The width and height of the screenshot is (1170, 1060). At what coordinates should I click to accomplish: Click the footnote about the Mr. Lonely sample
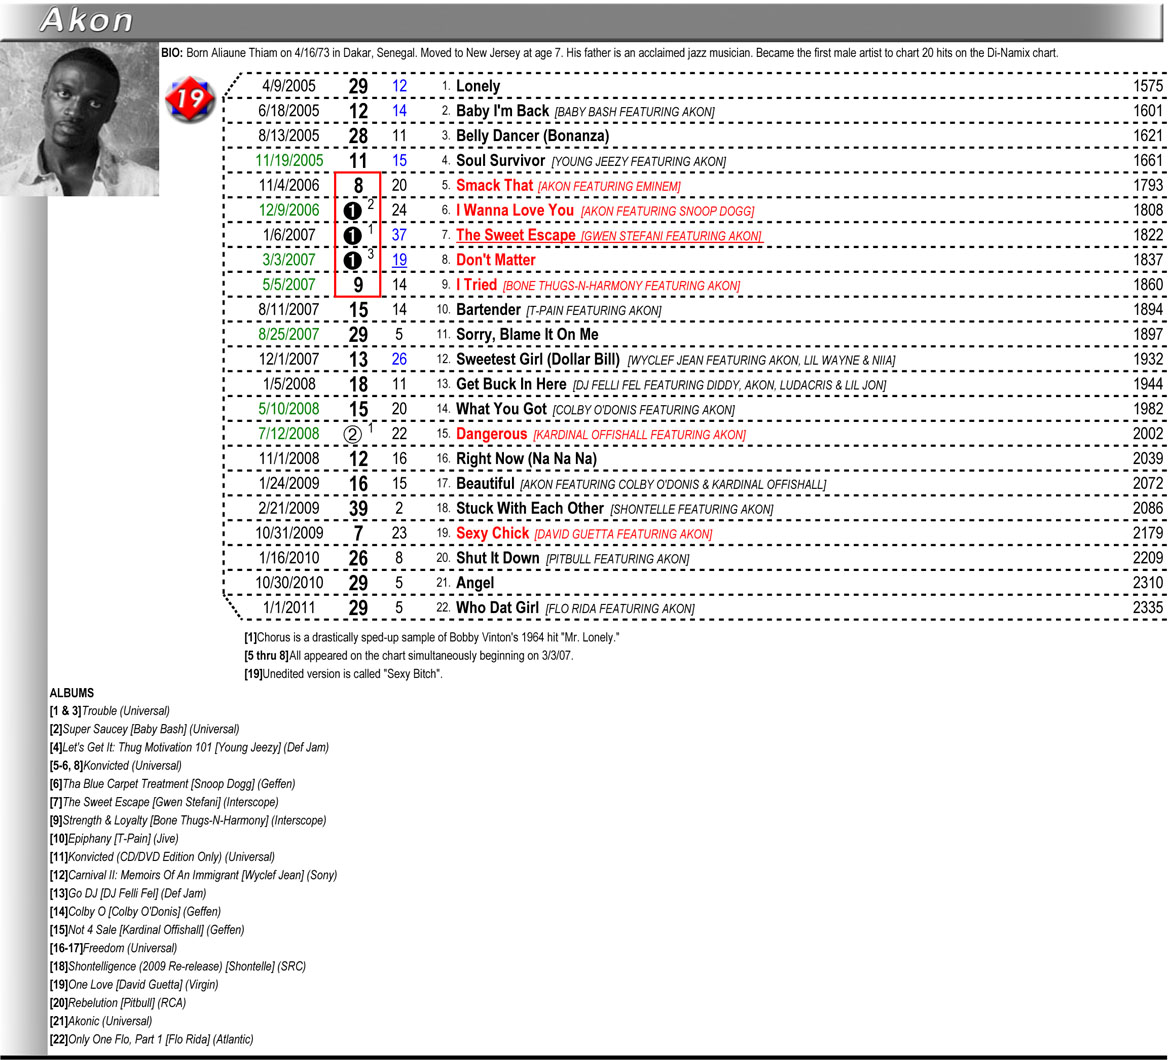(x=432, y=638)
